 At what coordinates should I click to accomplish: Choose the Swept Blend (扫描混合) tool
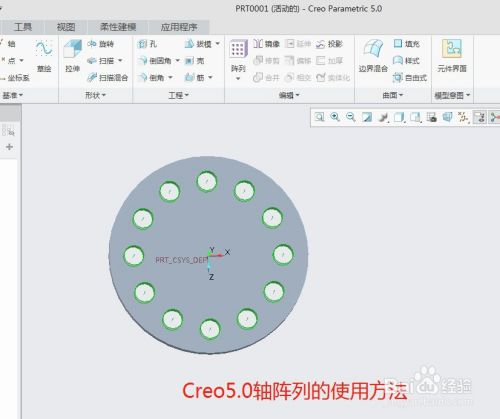coord(107,78)
